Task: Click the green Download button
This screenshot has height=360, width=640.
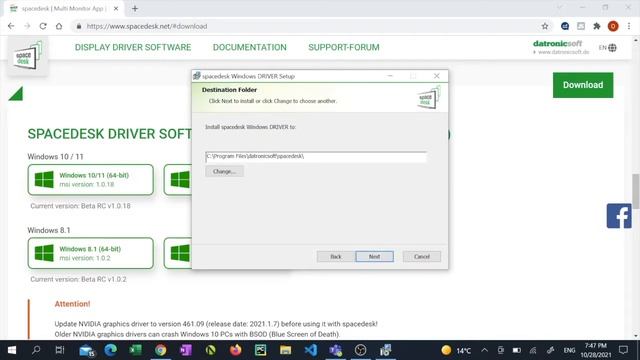Action: click(x=583, y=85)
